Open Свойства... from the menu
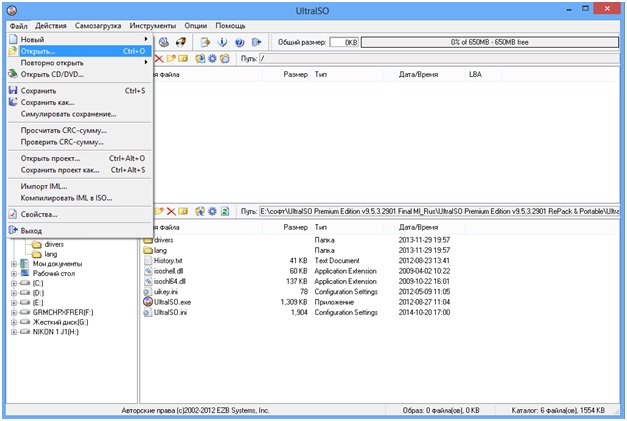 pos(80,214)
